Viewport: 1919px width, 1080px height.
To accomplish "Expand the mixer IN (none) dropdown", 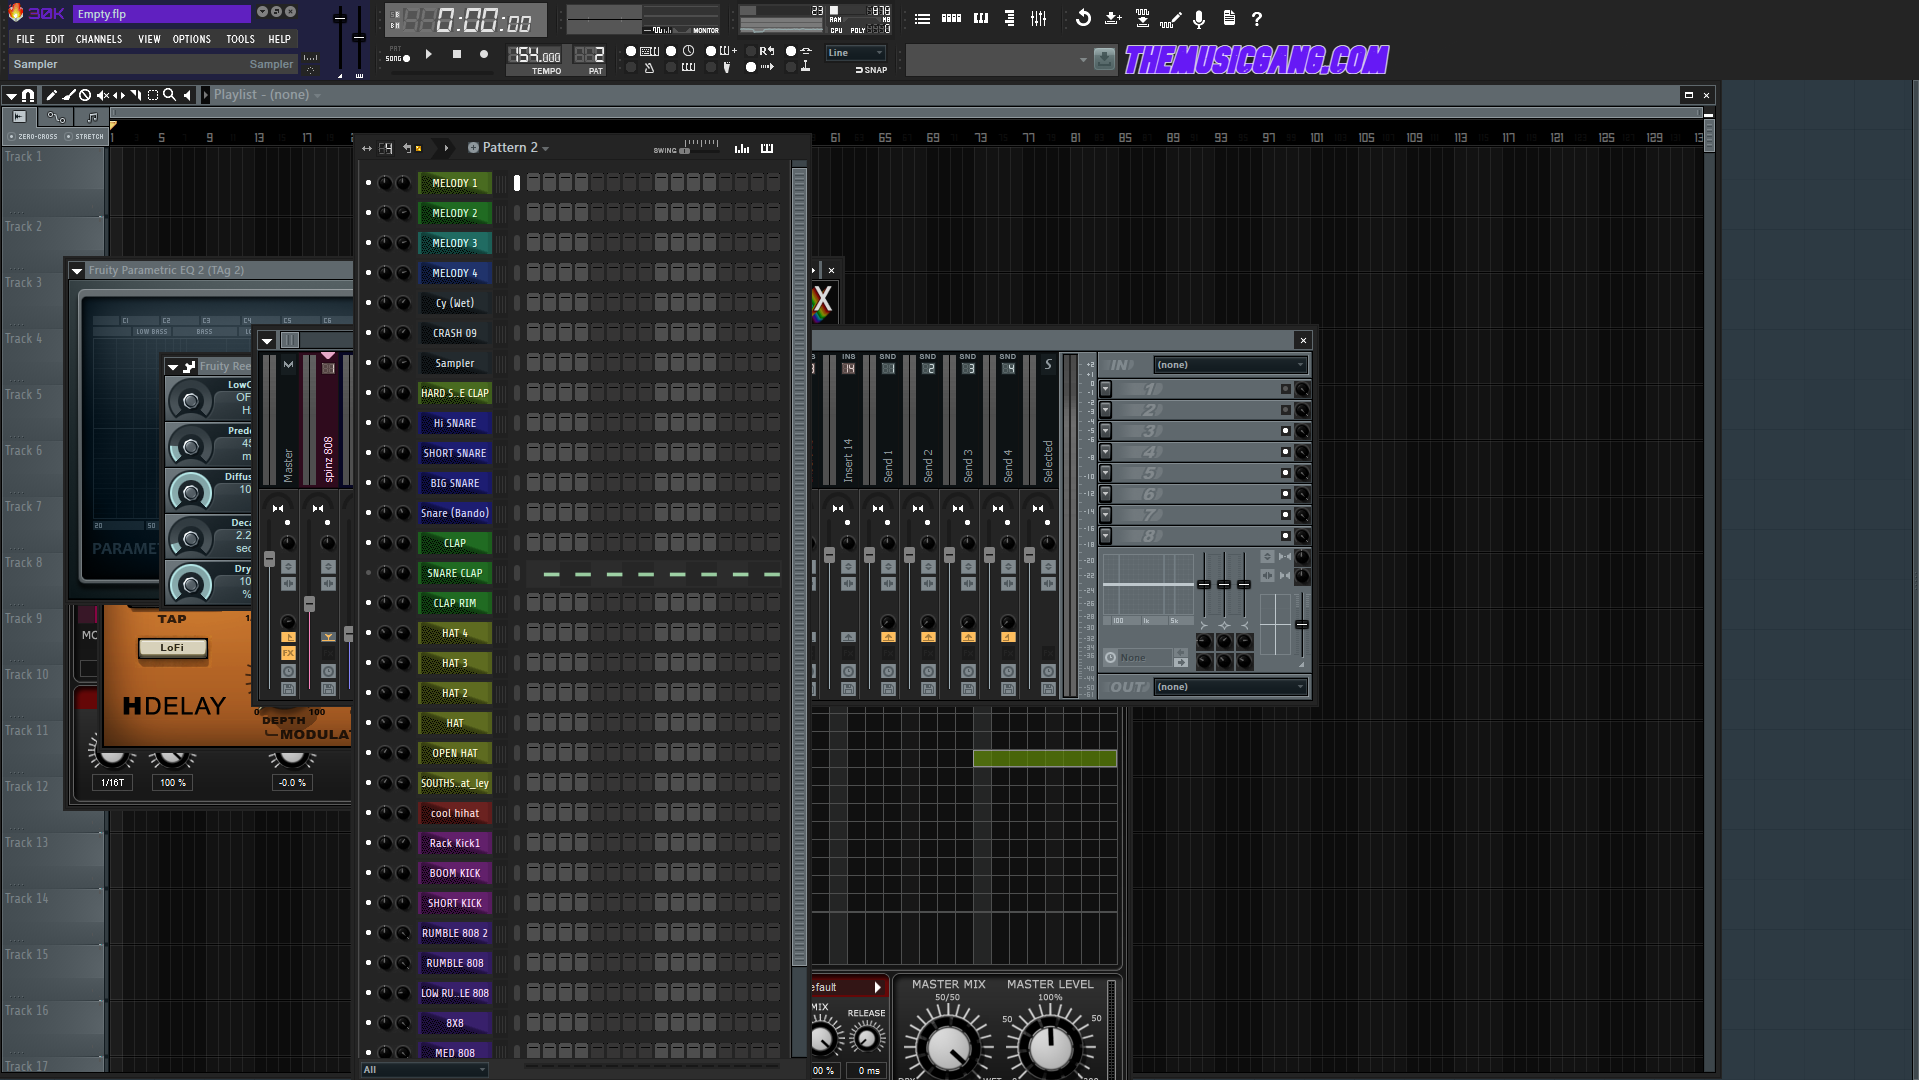I will click(1229, 365).
